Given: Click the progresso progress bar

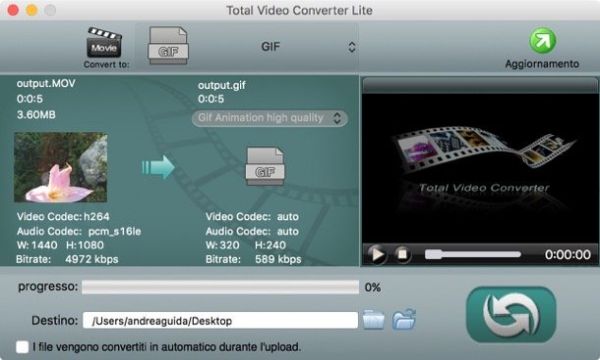Looking at the screenshot, I should pyautogui.click(x=220, y=287).
